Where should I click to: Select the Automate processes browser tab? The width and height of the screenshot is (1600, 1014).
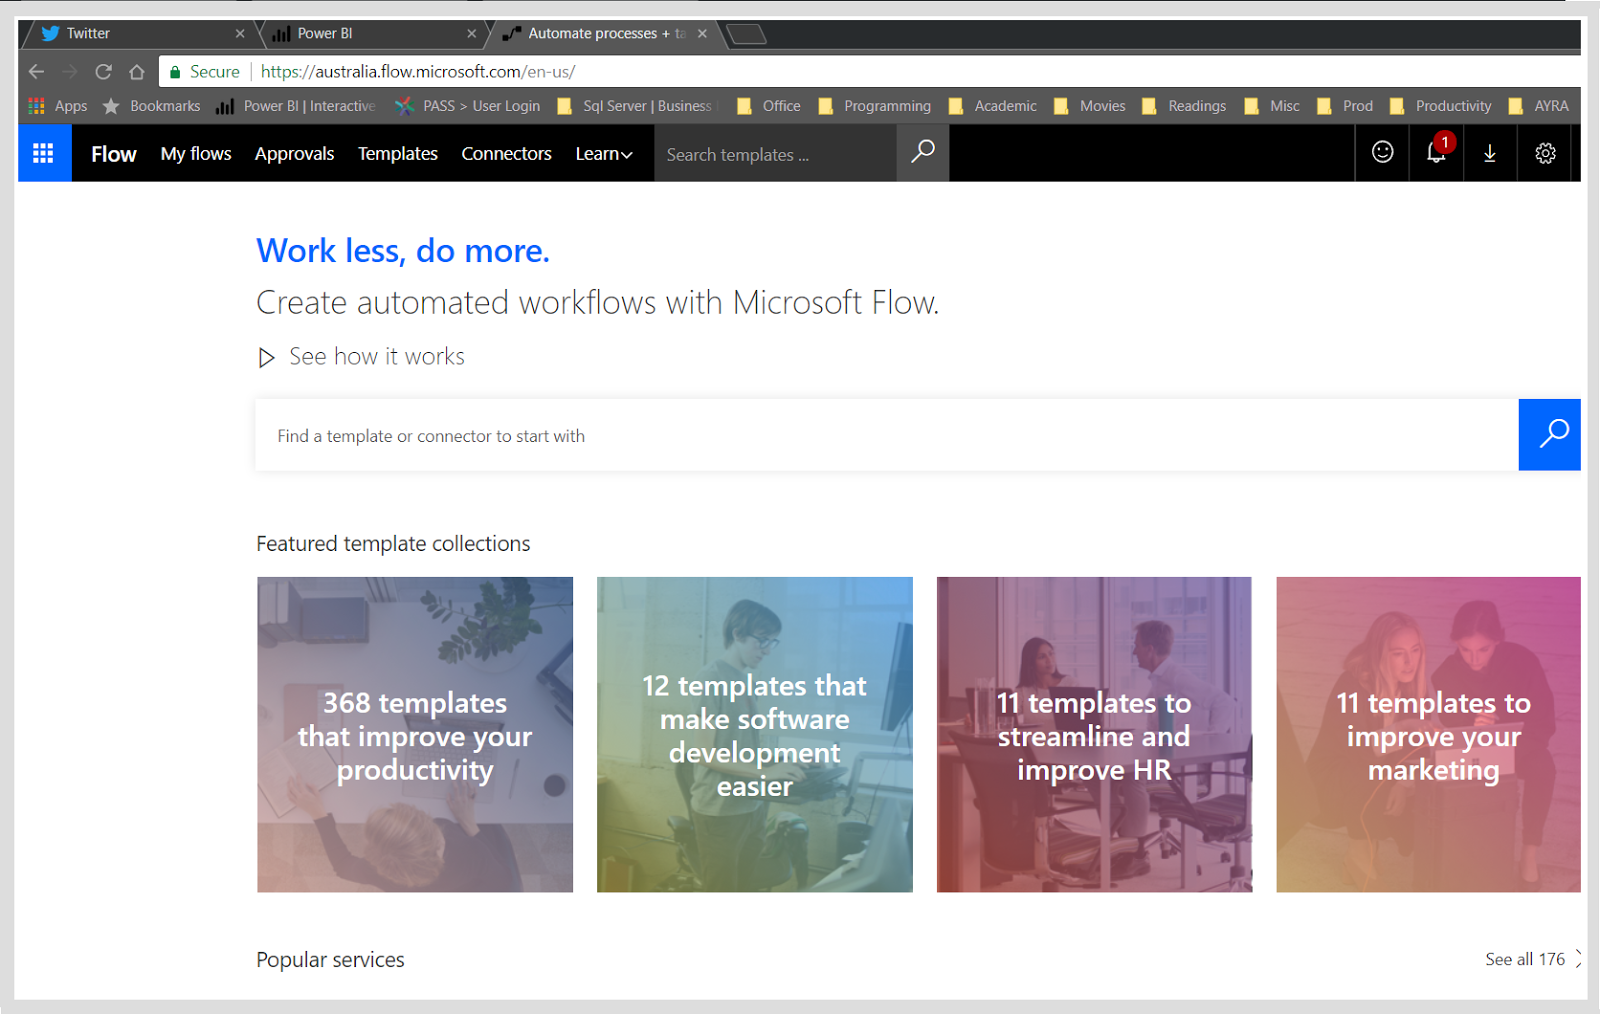point(605,33)
